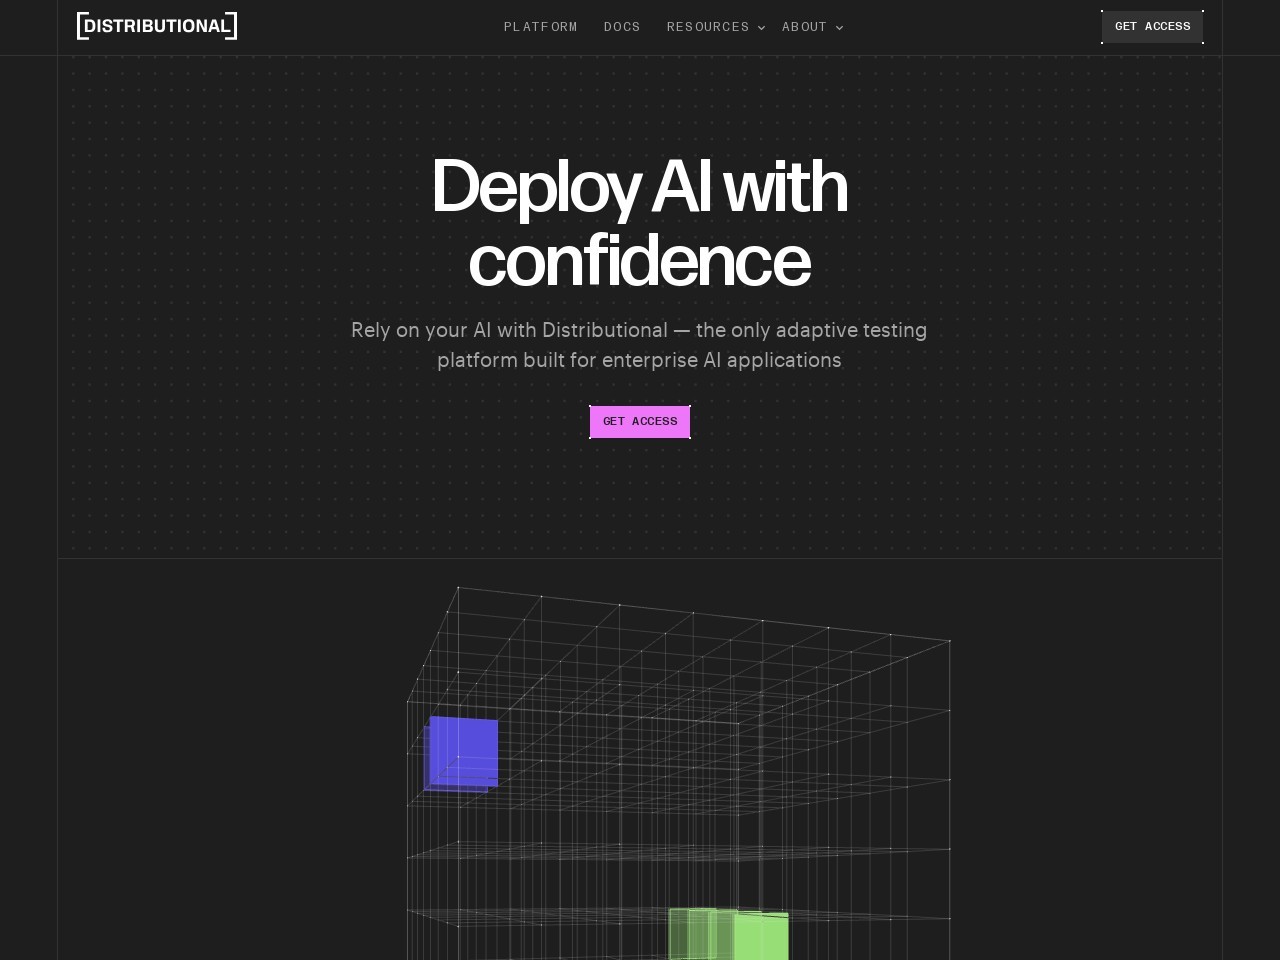Open the Resources menu

(708, 27)
